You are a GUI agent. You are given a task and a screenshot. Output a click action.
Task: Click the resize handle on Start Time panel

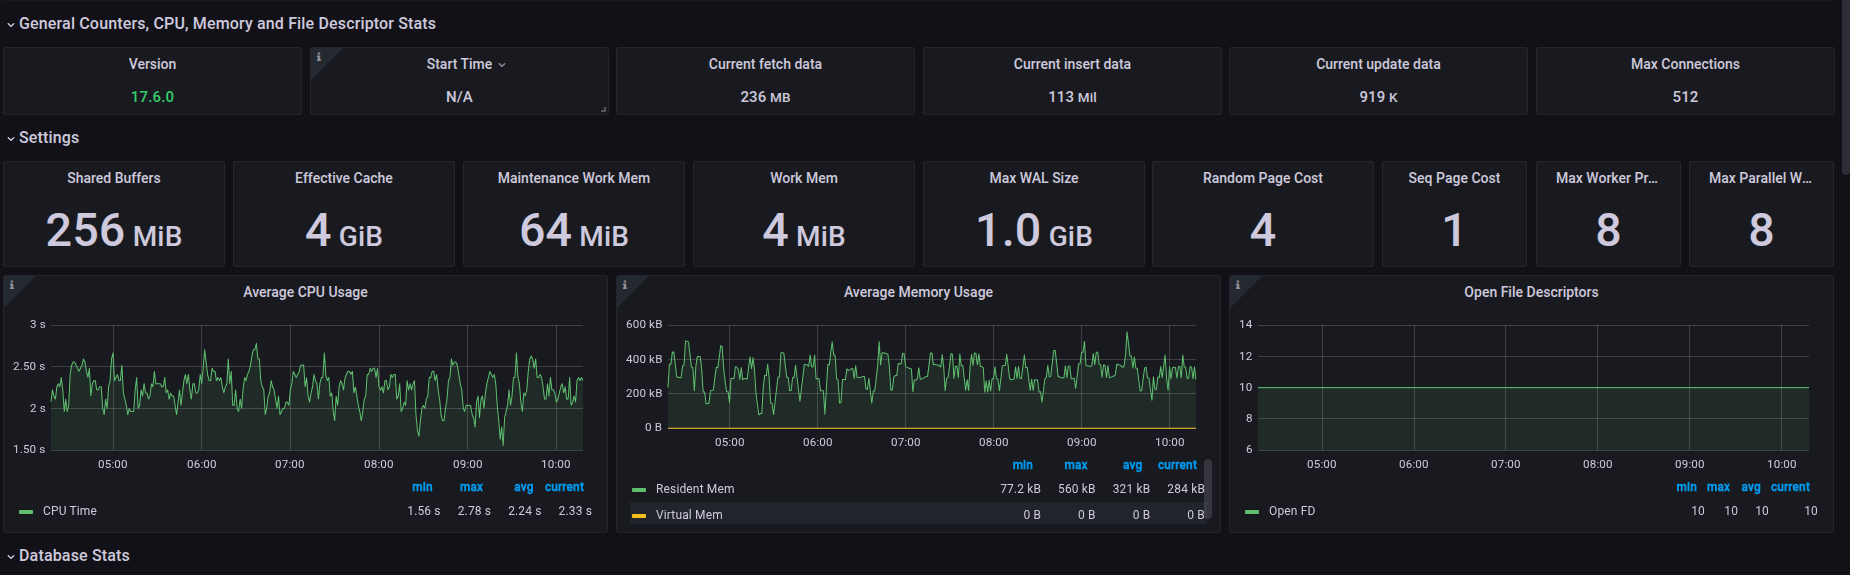tap(603, 109)
